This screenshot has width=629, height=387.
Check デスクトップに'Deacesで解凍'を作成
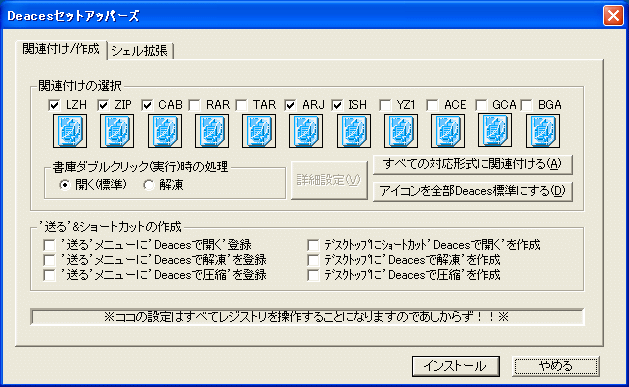[313, 260]
